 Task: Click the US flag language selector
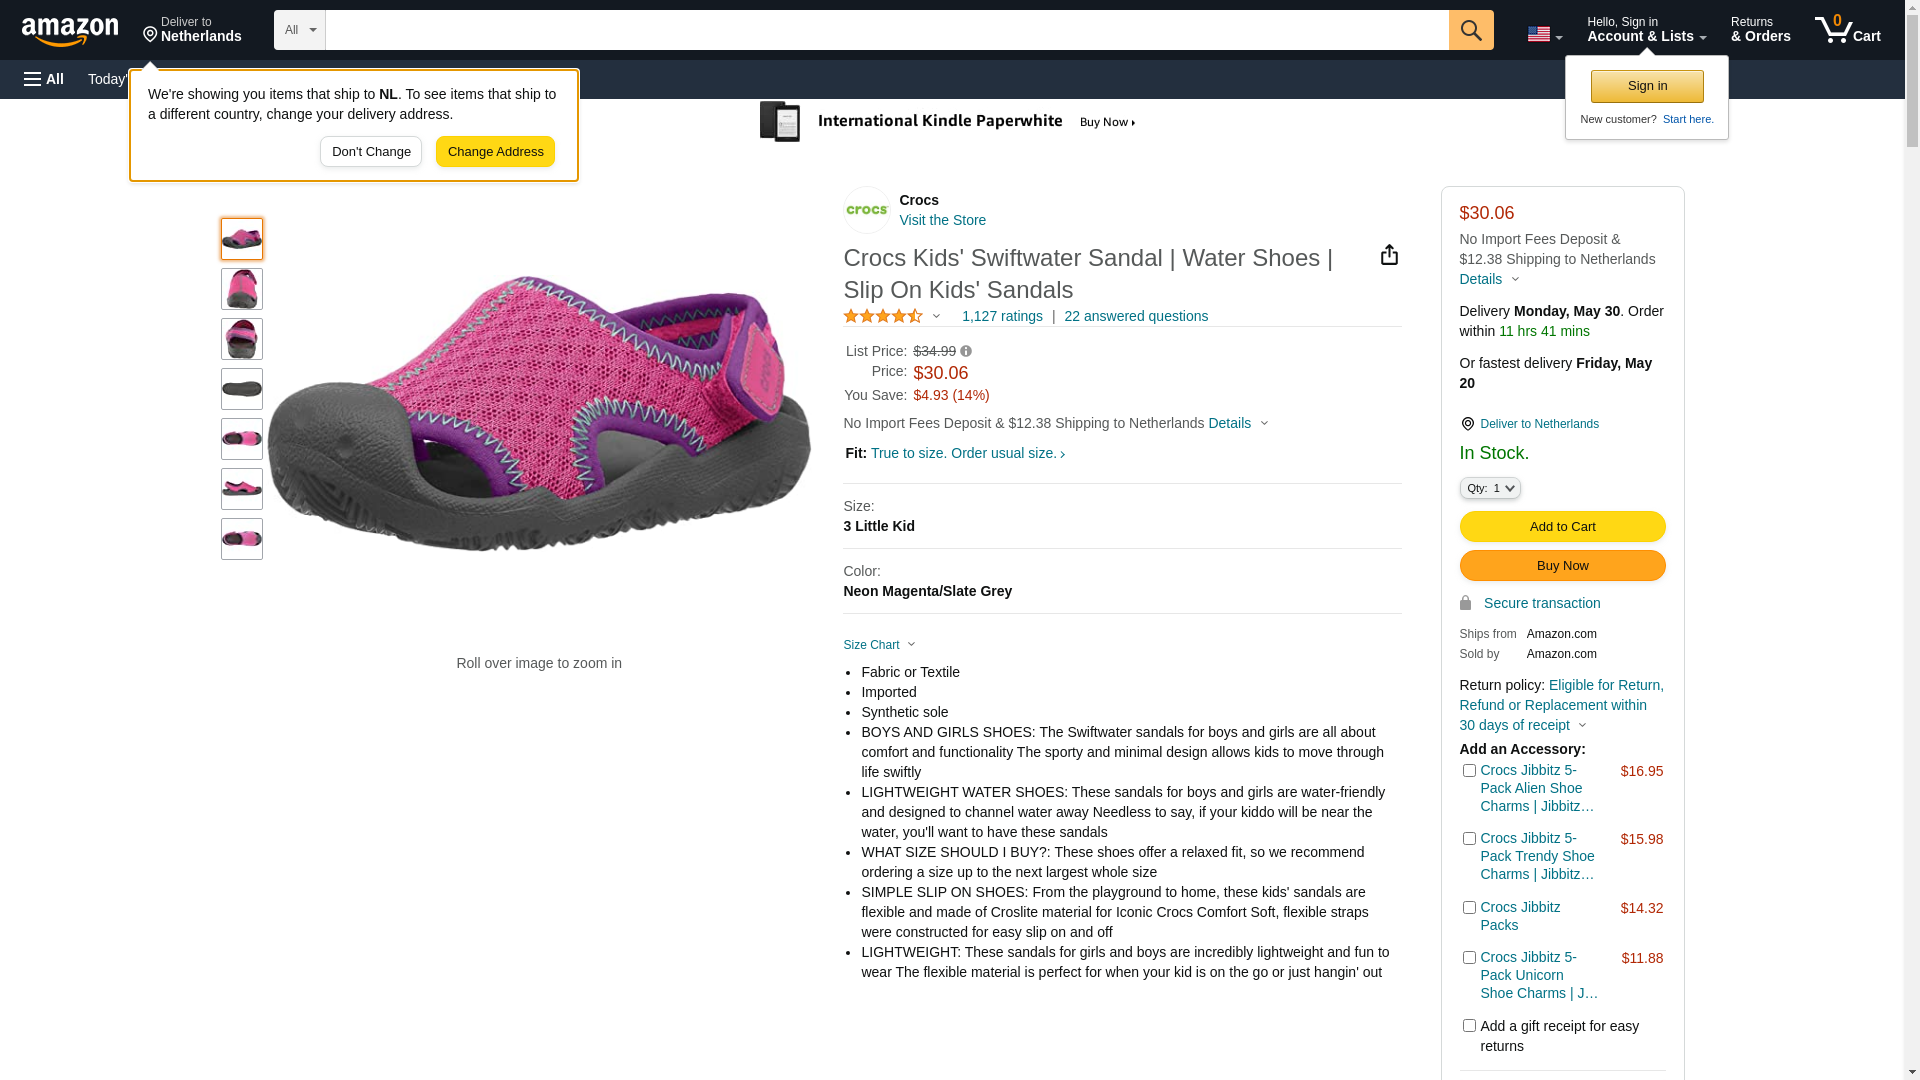coord(1544,34)
